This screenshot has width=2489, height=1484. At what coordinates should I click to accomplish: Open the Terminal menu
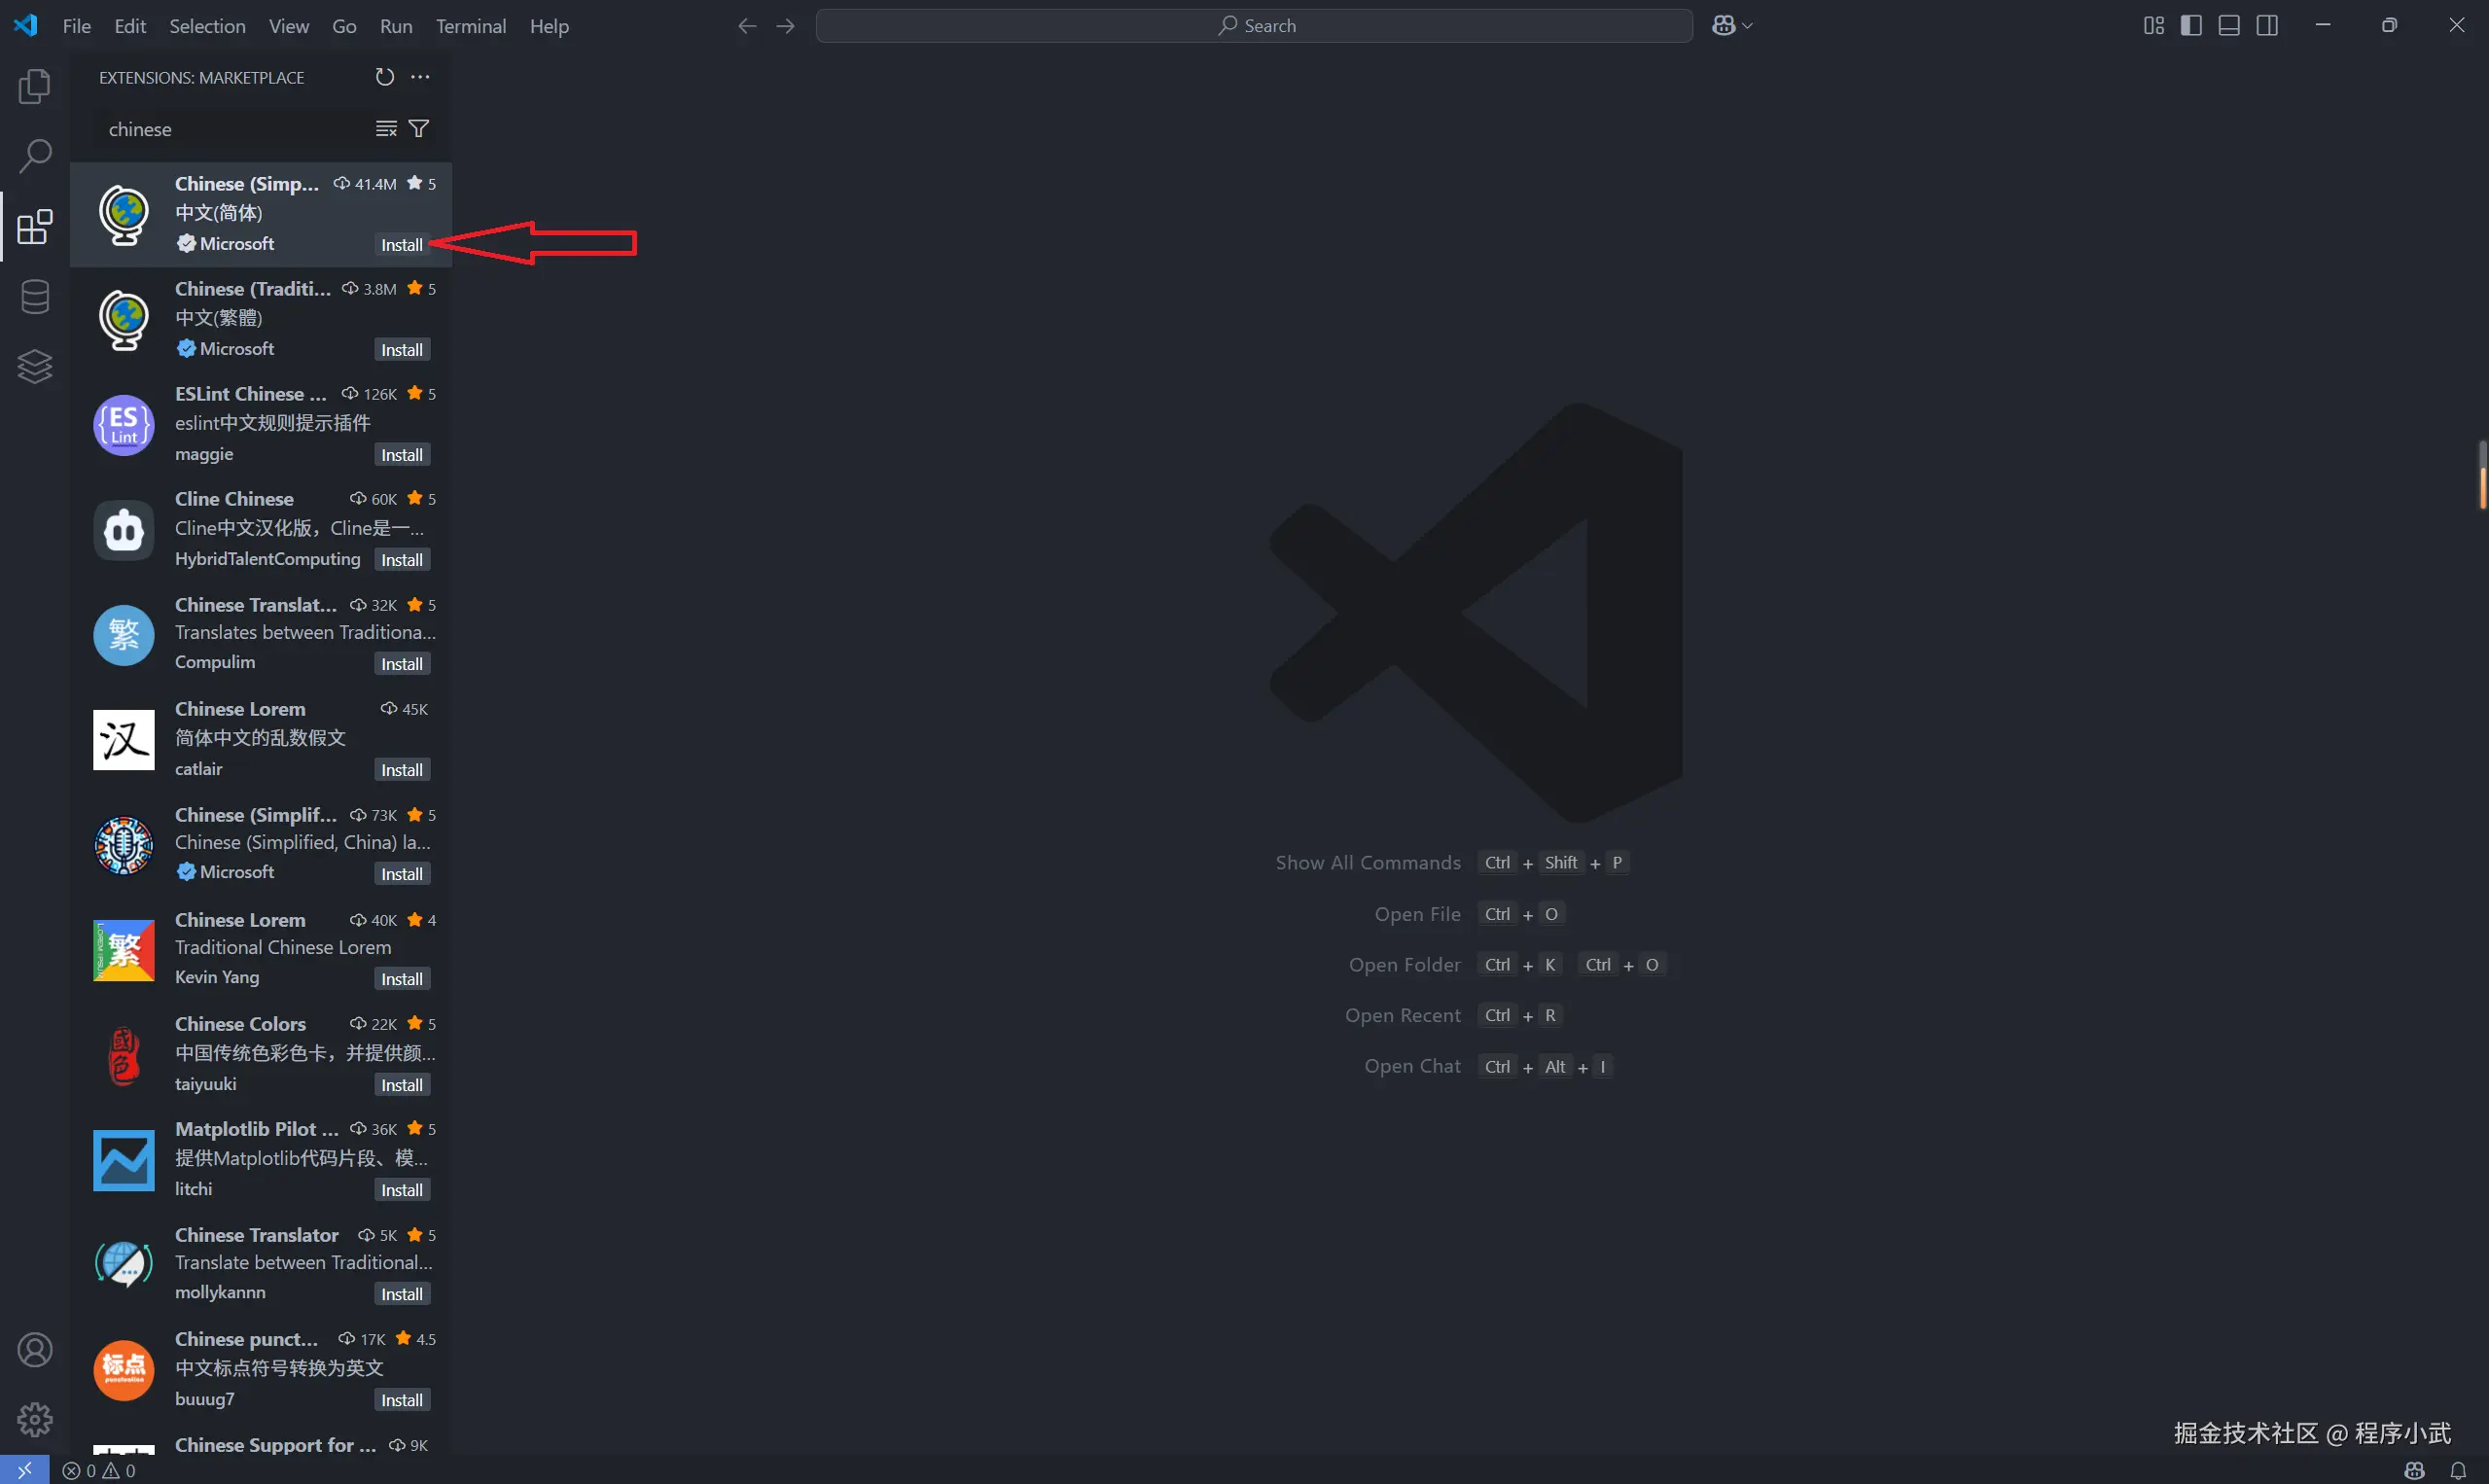pos(470,26)
